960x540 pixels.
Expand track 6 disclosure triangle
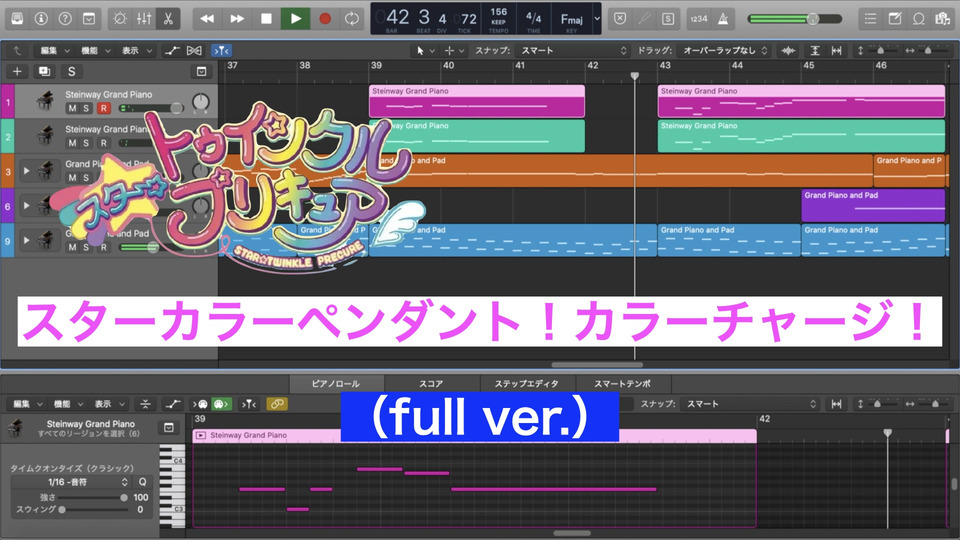click(26, 205)
